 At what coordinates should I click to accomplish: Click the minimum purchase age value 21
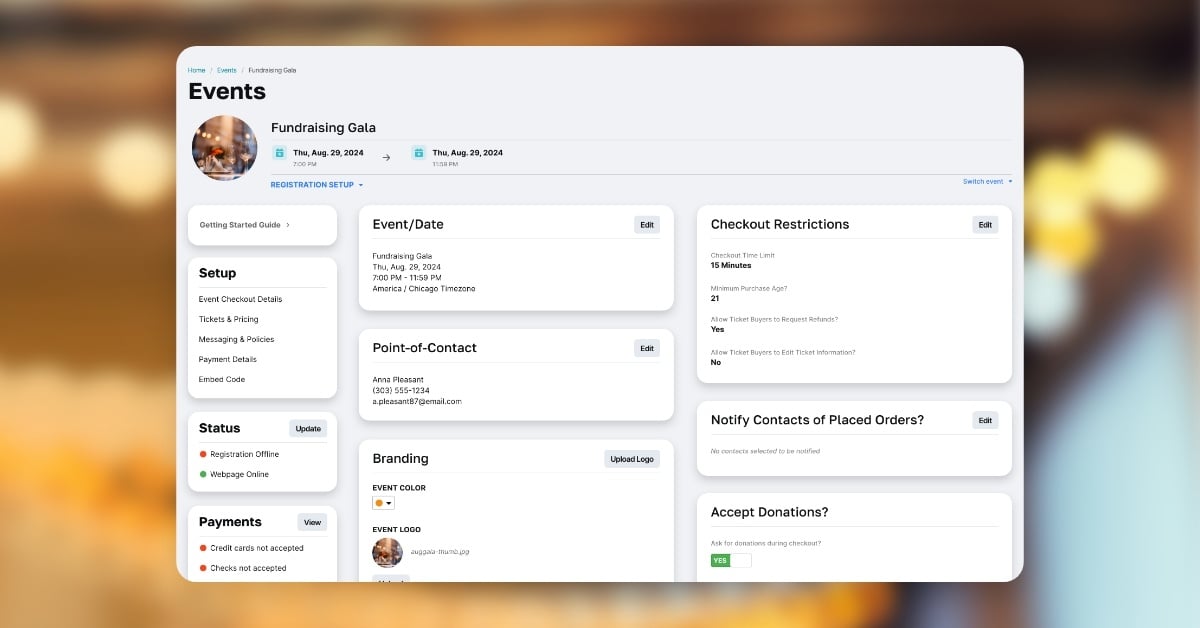pyautogui.click(x=715, y=298)
